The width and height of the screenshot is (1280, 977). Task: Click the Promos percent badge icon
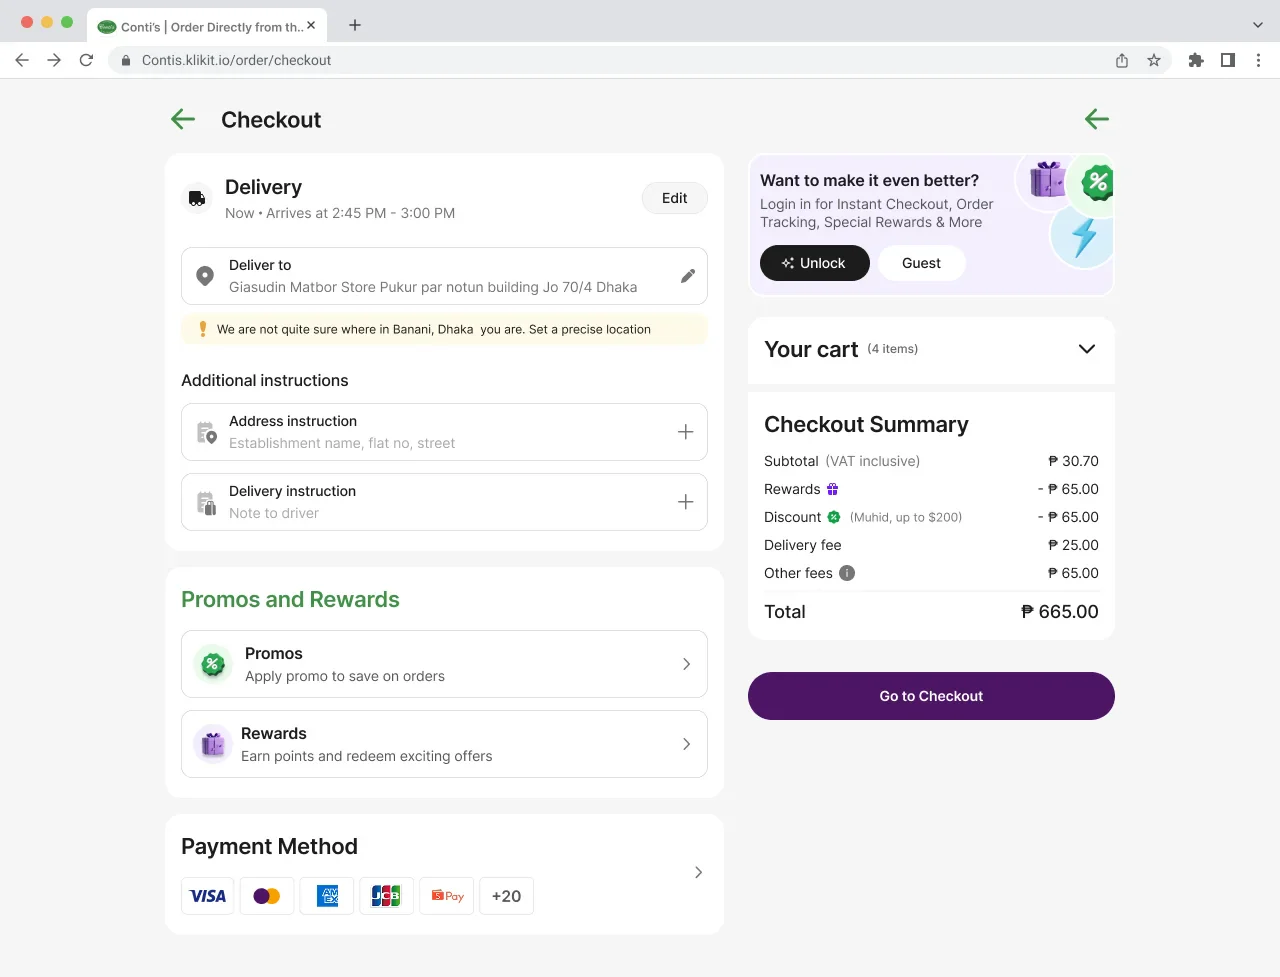coord(212,664)
